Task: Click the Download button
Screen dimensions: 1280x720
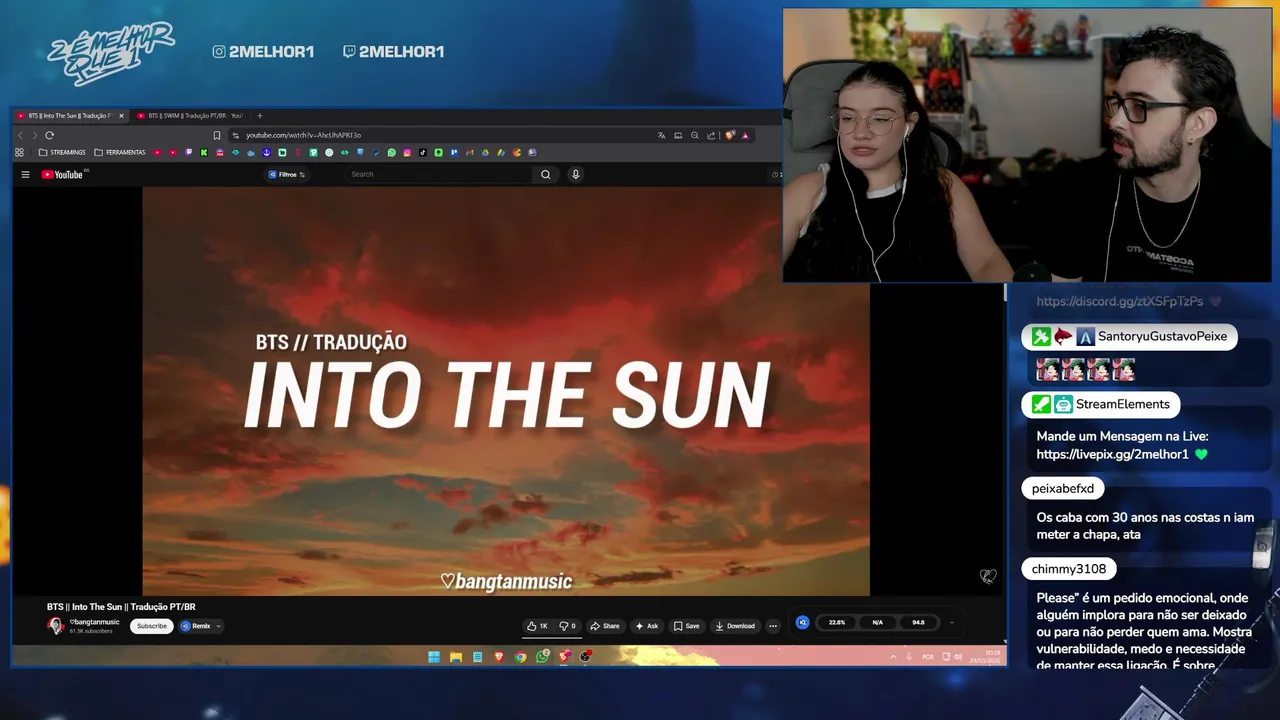Action: [x=735, y=626]
